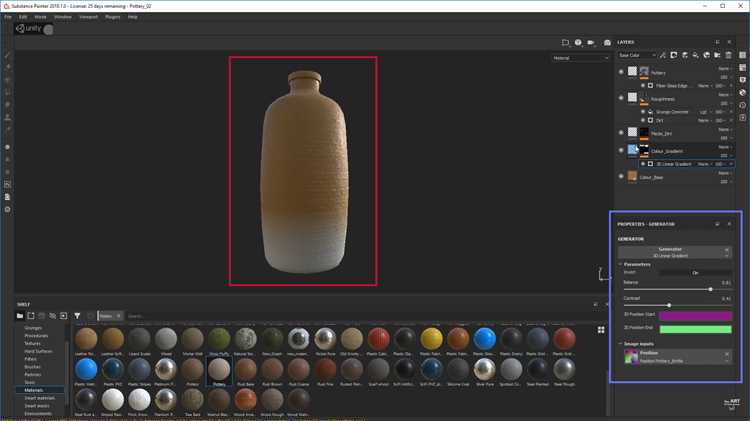Open the Display Settings dock icon

tap(742, 80)
